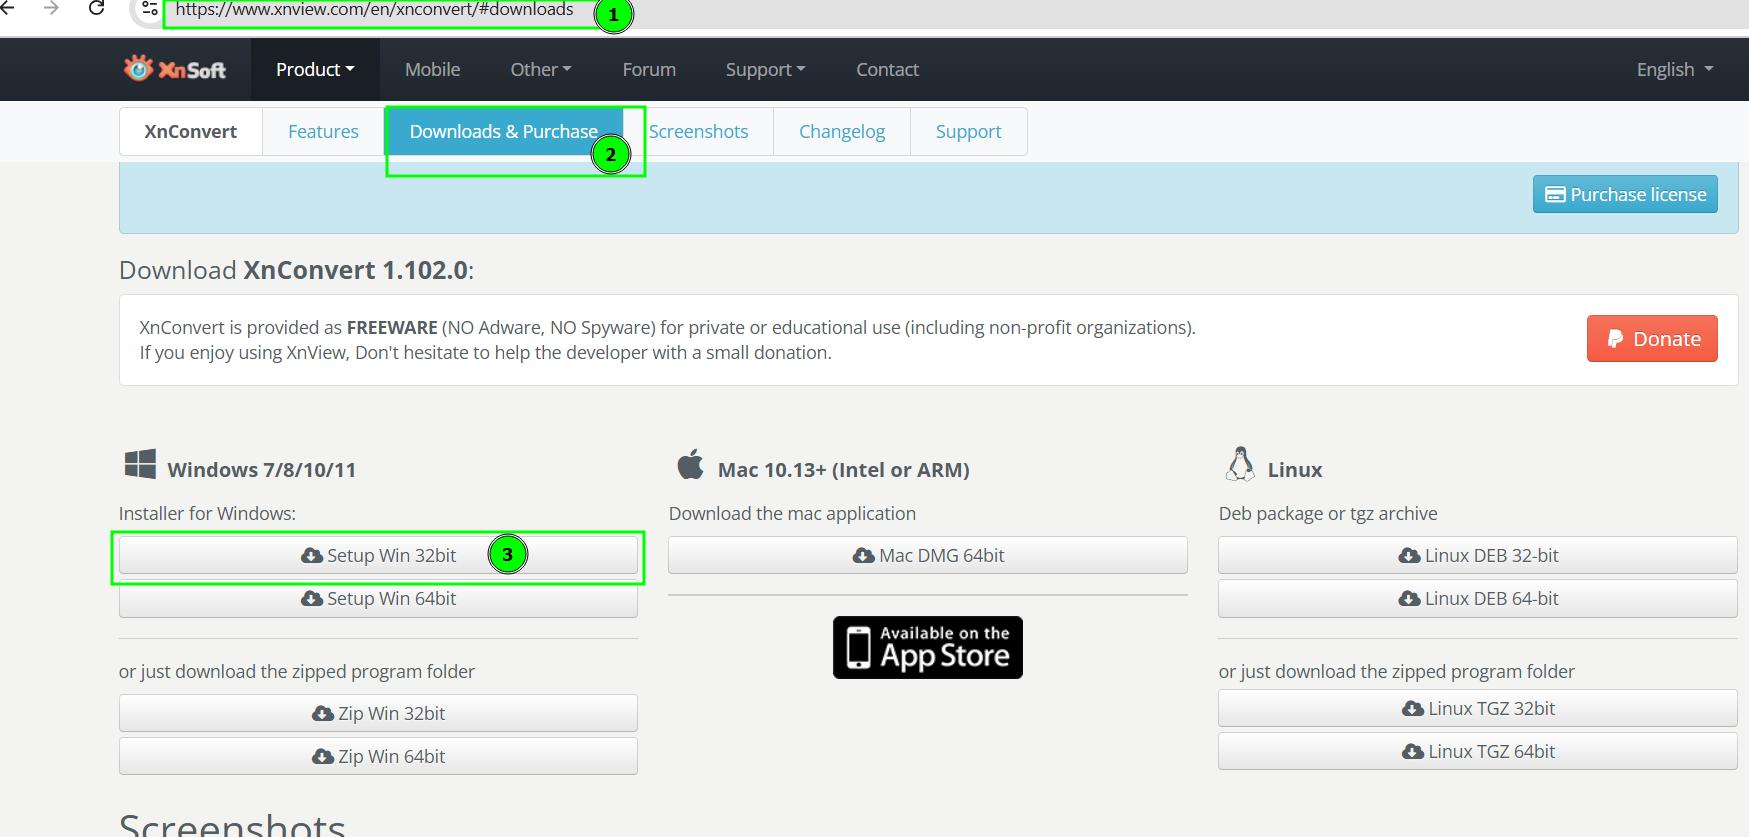Open the Contact page

click(887, 69)
